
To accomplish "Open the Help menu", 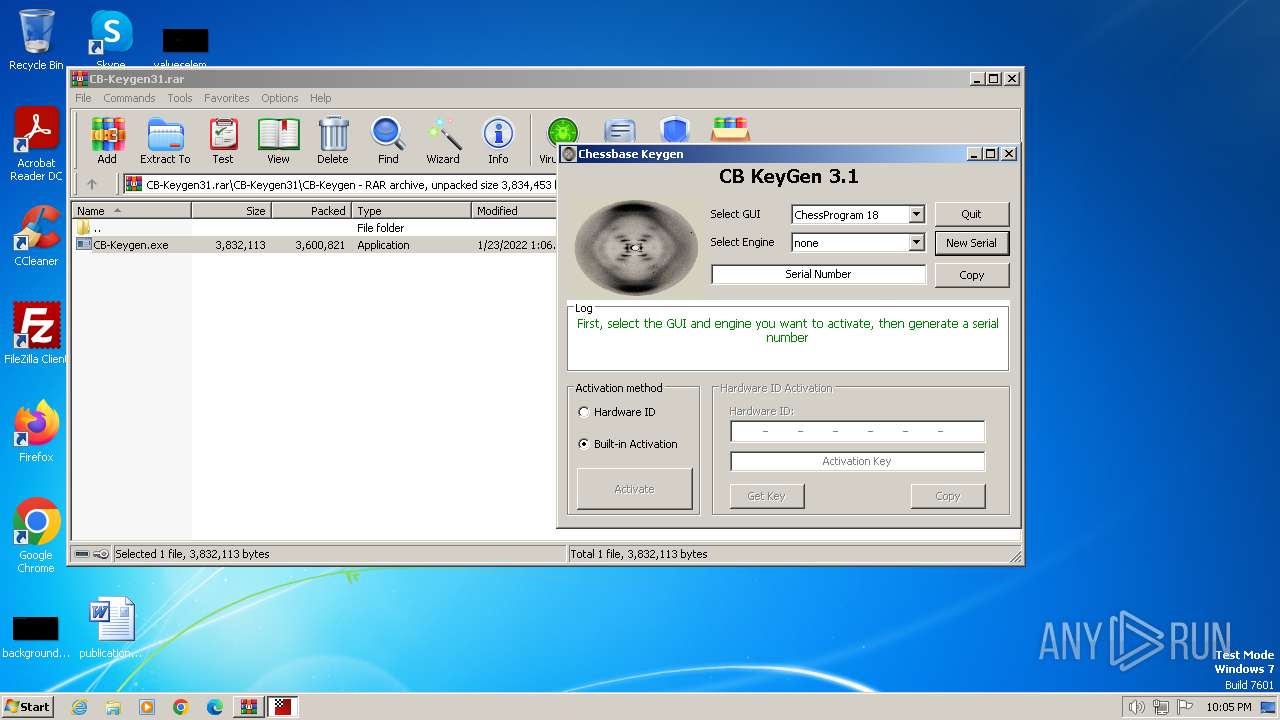I will 321,98.
